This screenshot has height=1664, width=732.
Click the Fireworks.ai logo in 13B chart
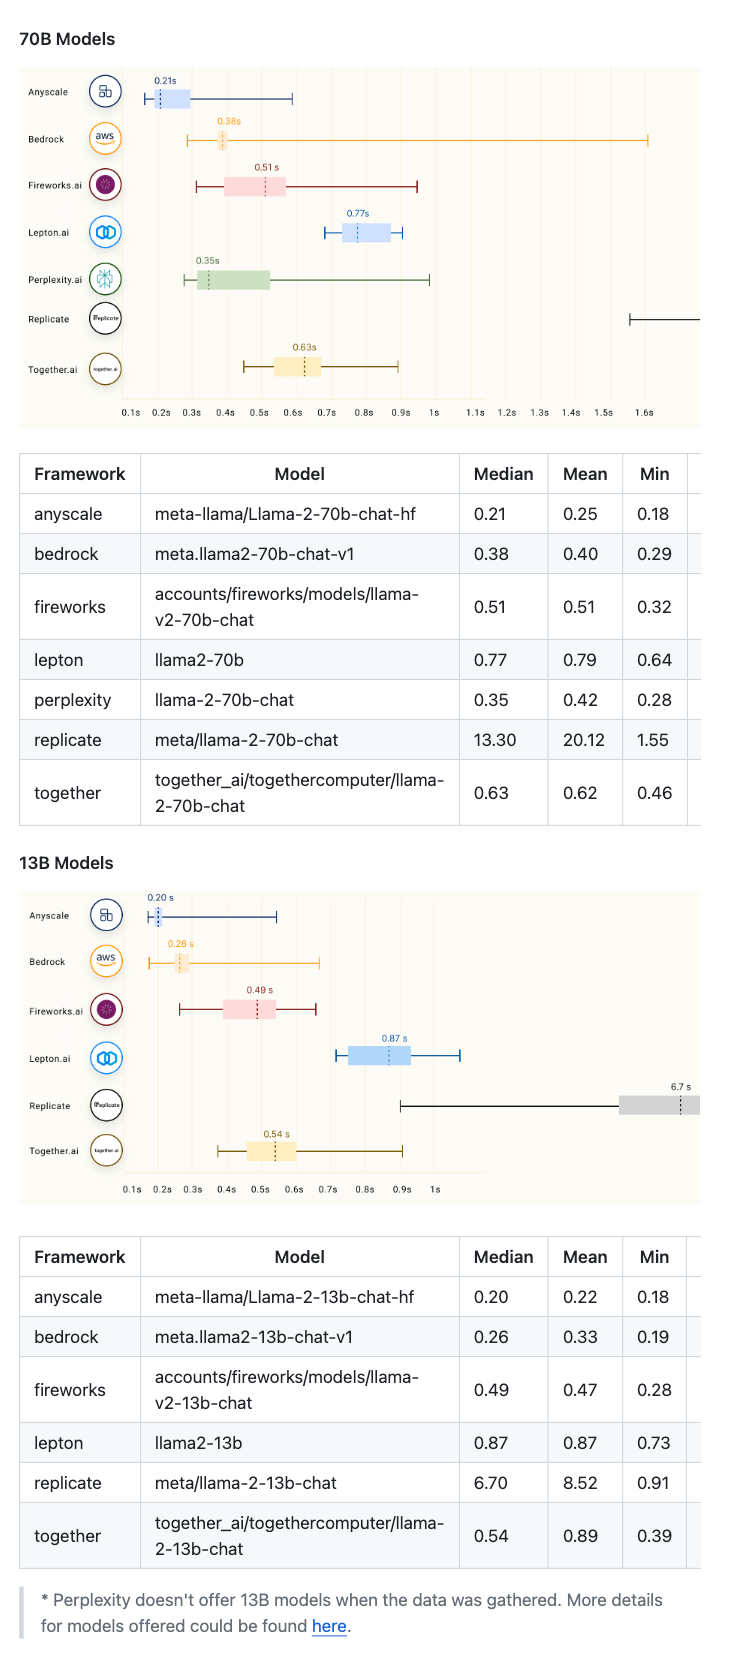106,1010
